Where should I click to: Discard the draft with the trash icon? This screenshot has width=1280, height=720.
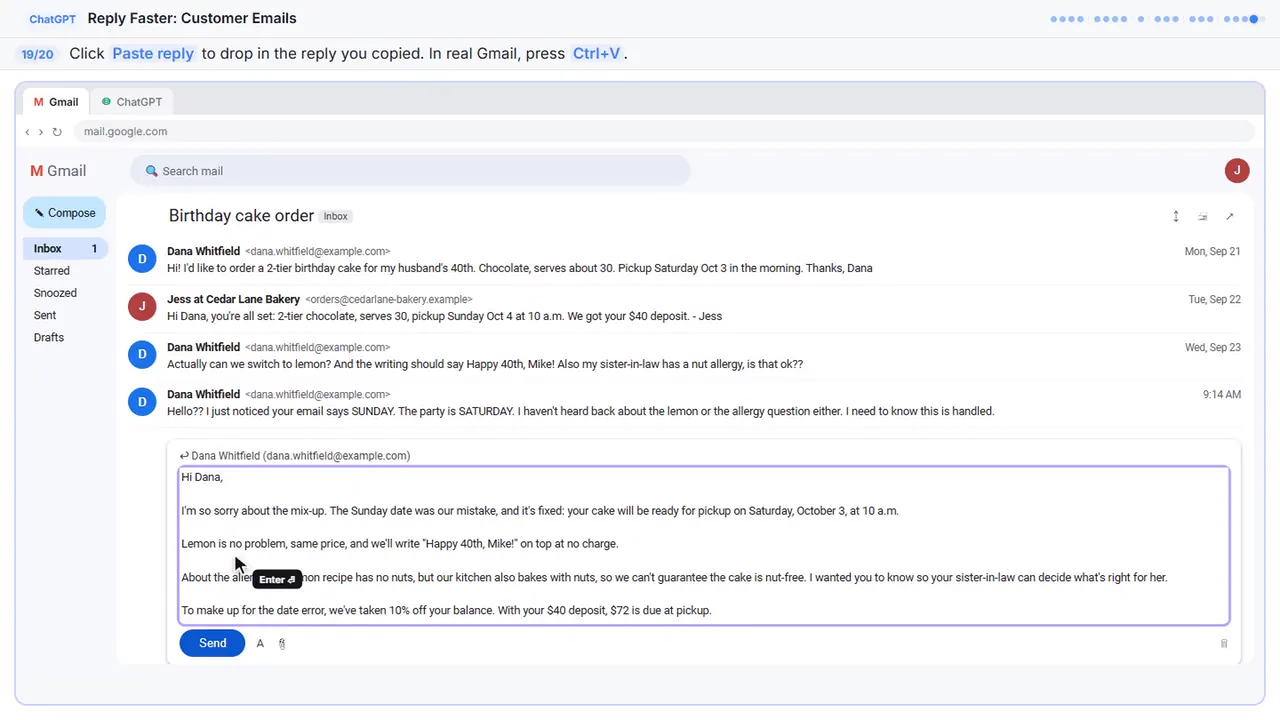(1224, 644)
